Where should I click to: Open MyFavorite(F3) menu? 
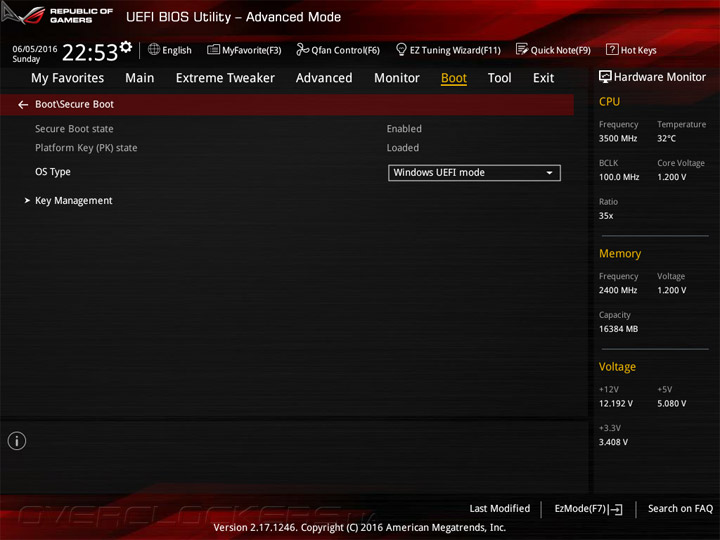pyautogui.click(x=244, y=50)
